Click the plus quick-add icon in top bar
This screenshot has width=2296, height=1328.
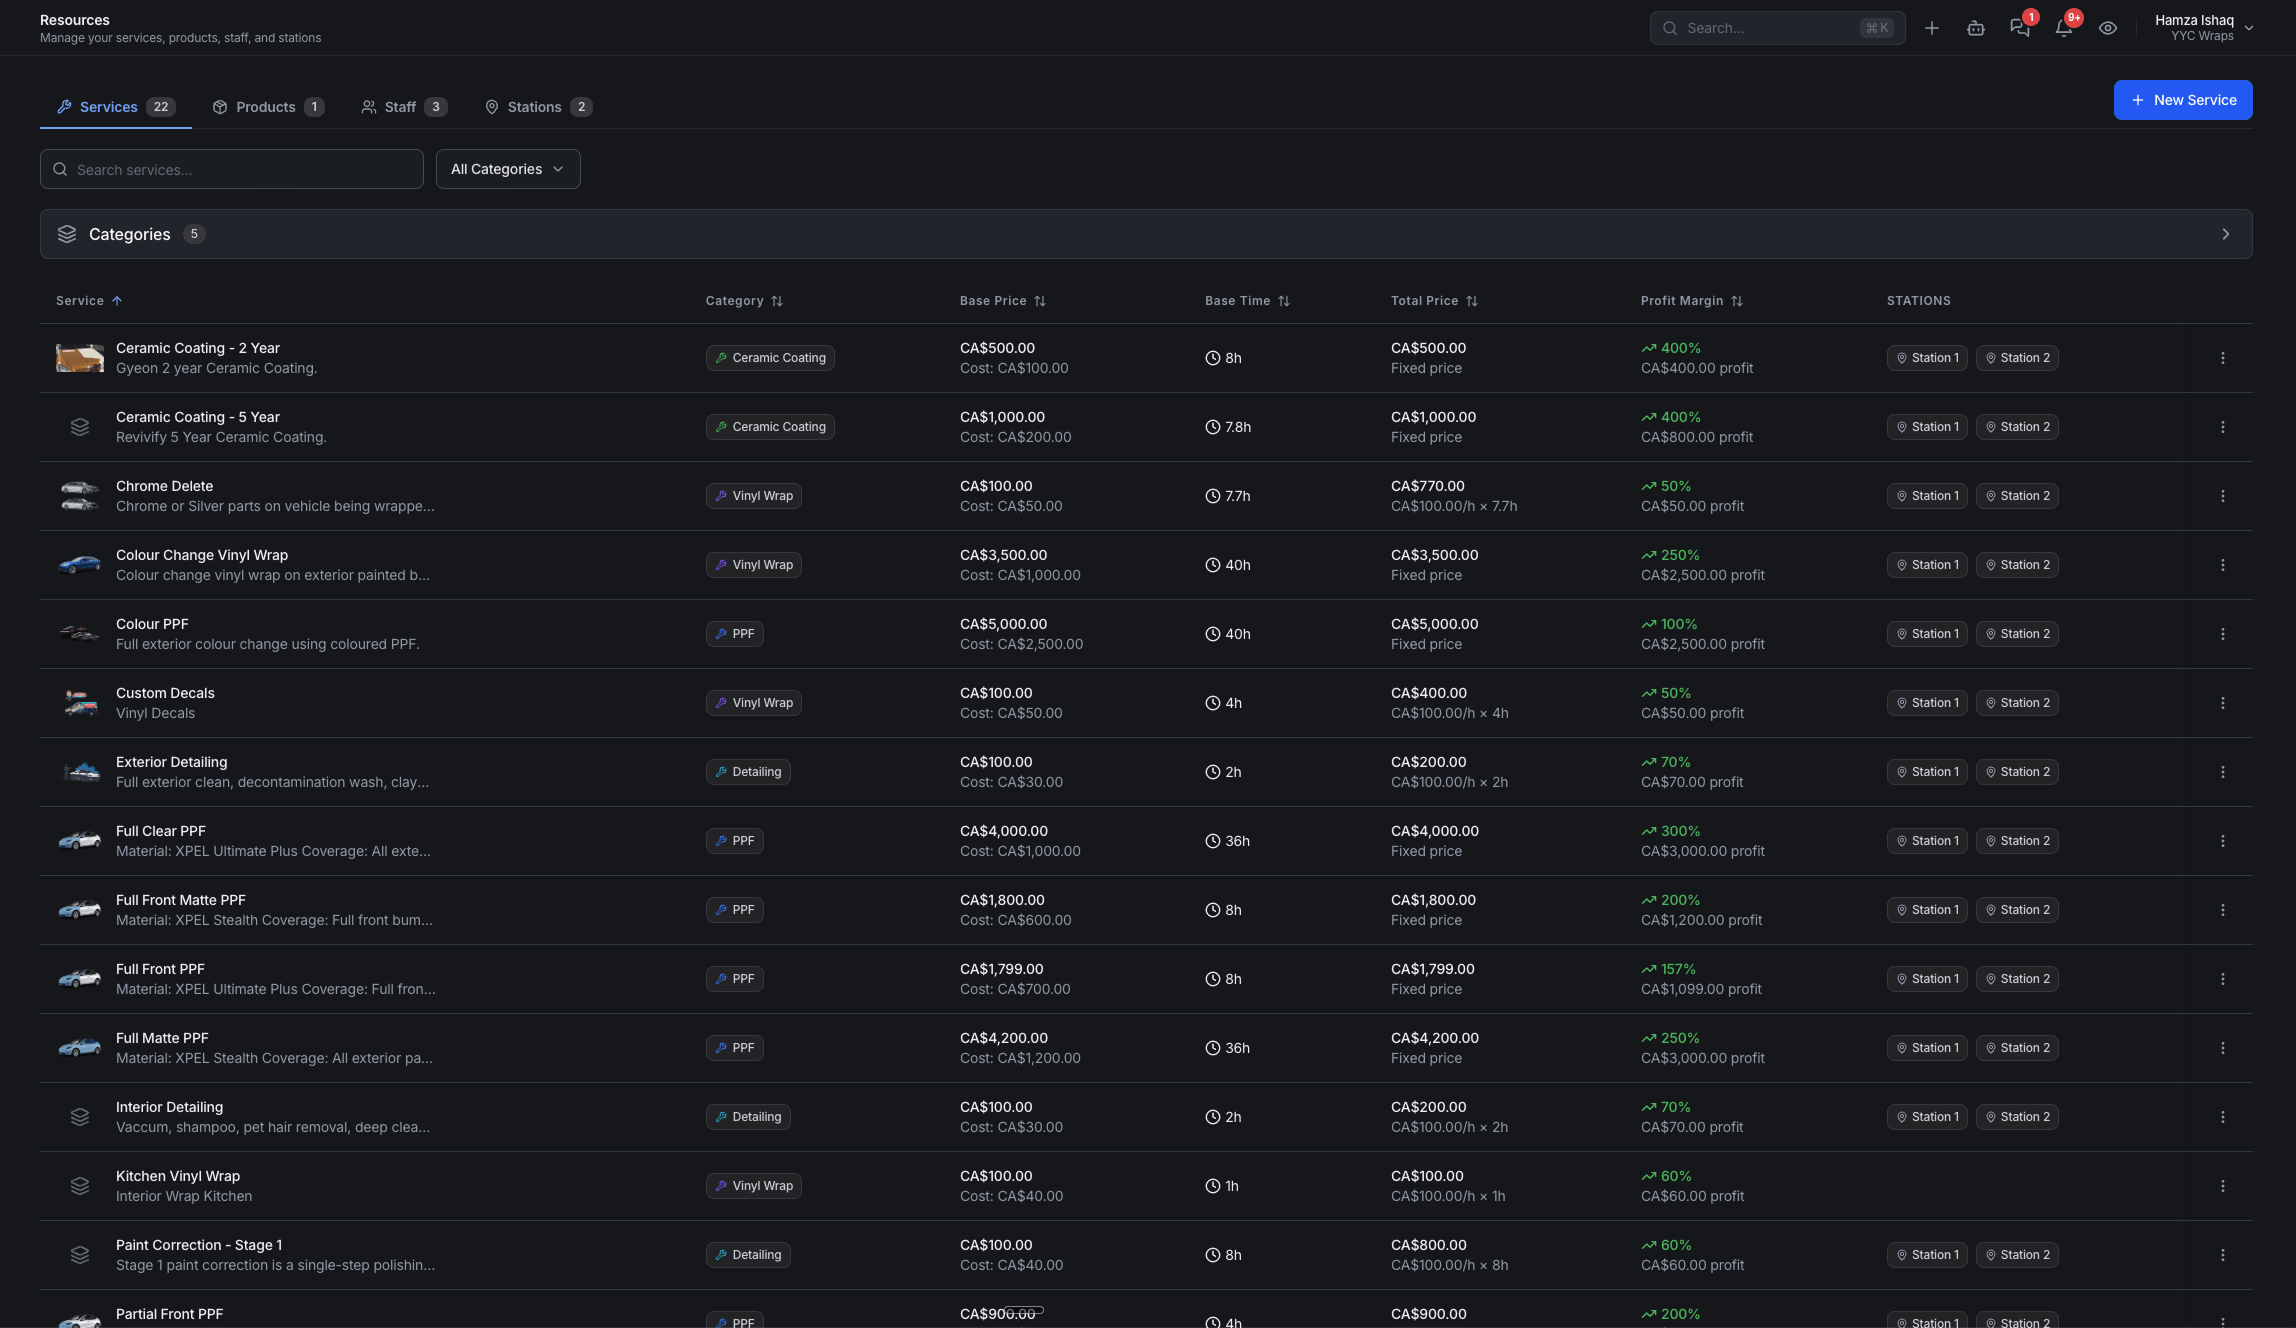1932,28
